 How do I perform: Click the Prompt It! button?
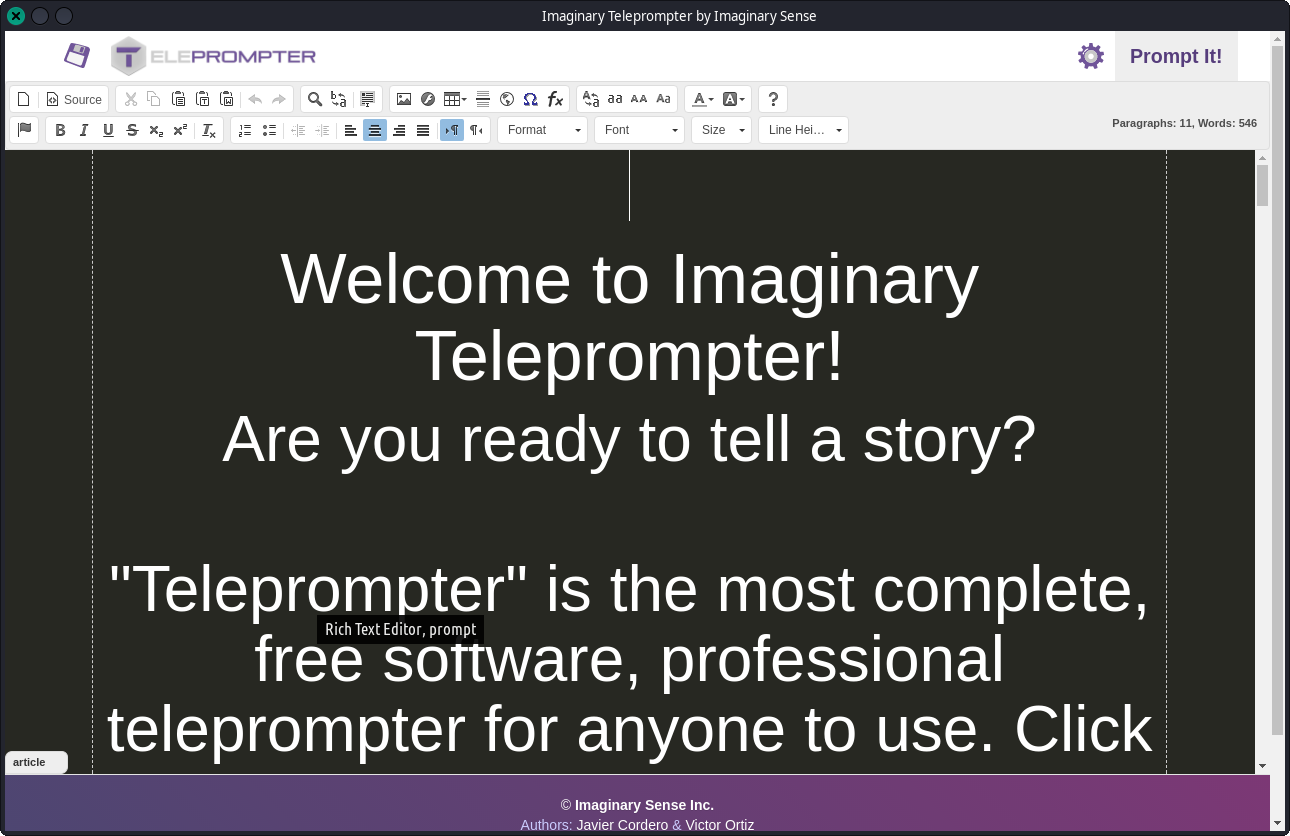(1176, 56)
